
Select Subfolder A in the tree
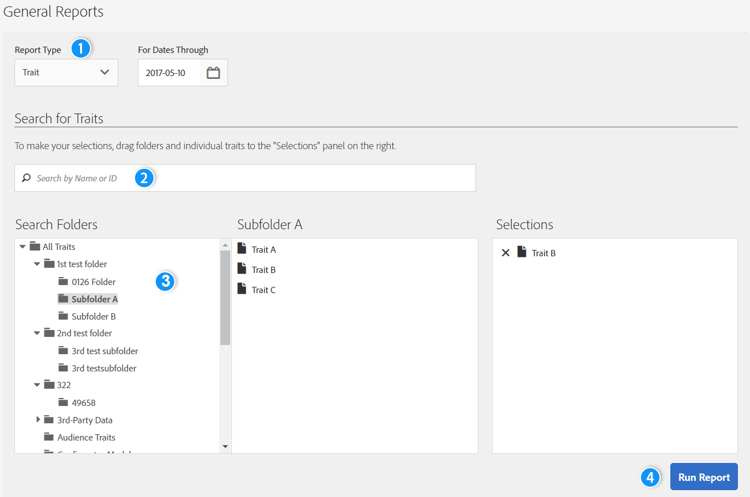pos(94,299)
